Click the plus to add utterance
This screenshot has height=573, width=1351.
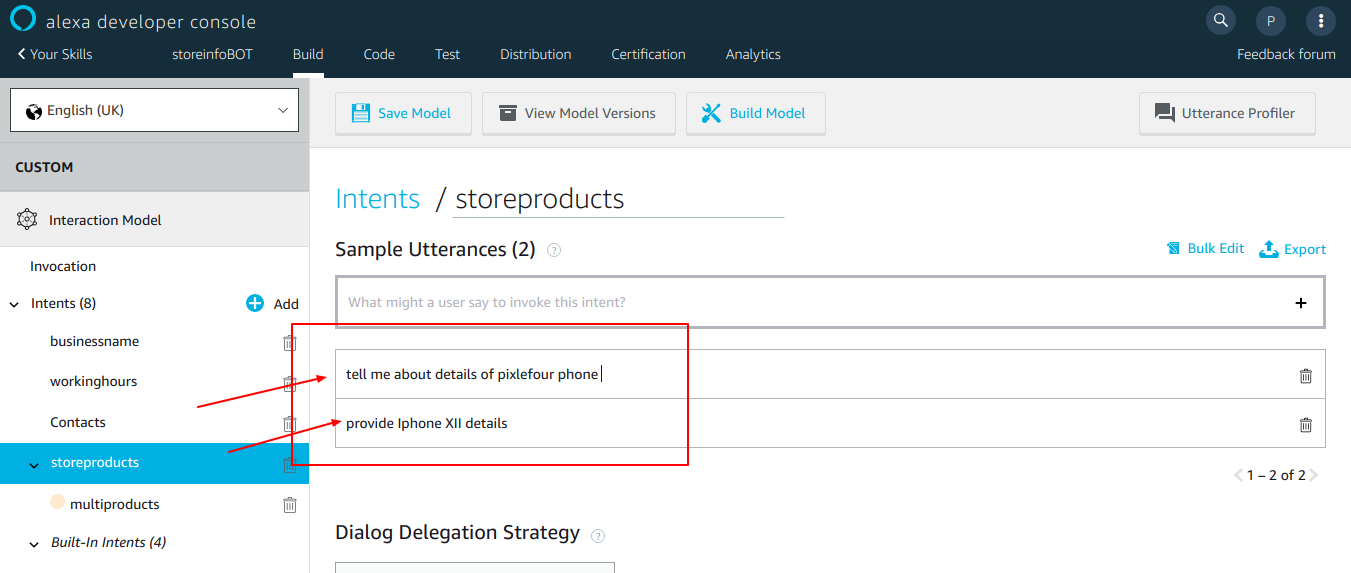[1300, 303]
